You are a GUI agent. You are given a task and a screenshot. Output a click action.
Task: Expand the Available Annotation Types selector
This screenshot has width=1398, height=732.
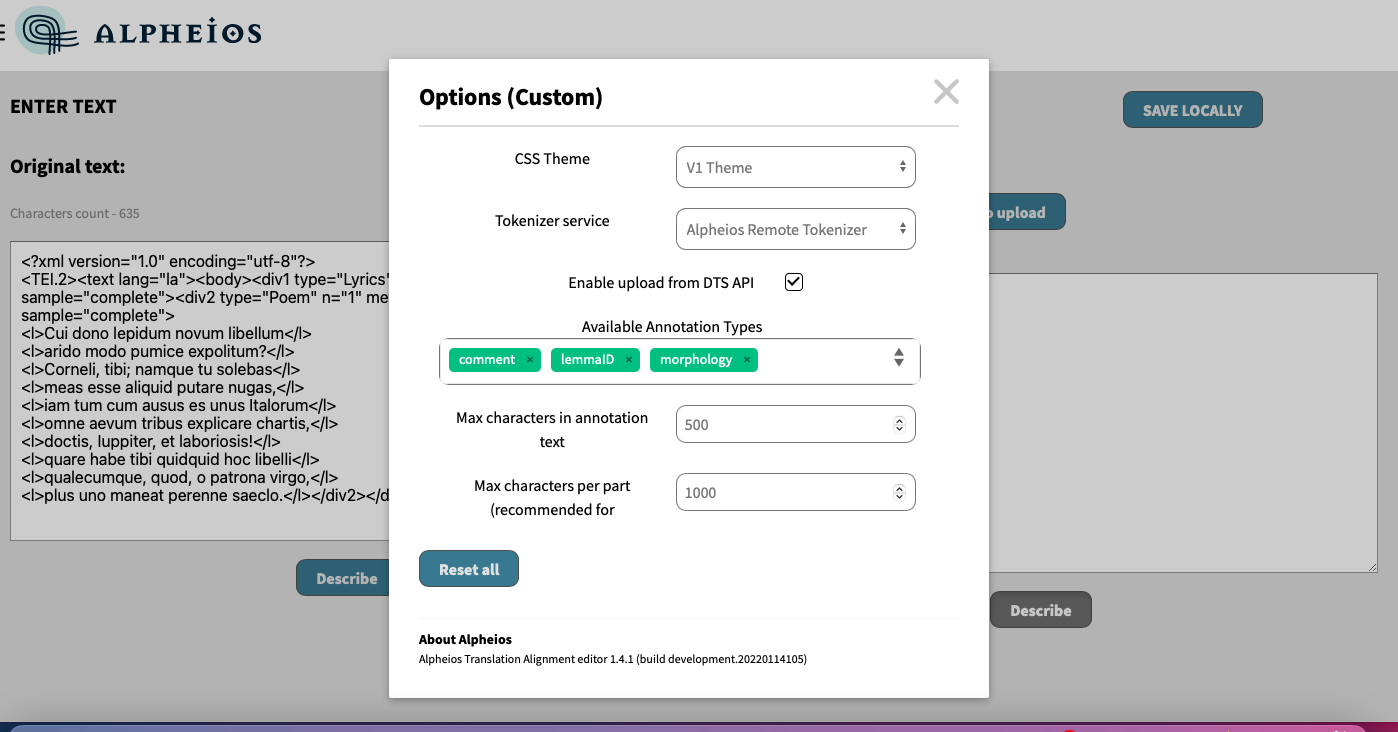coord(898,358)
